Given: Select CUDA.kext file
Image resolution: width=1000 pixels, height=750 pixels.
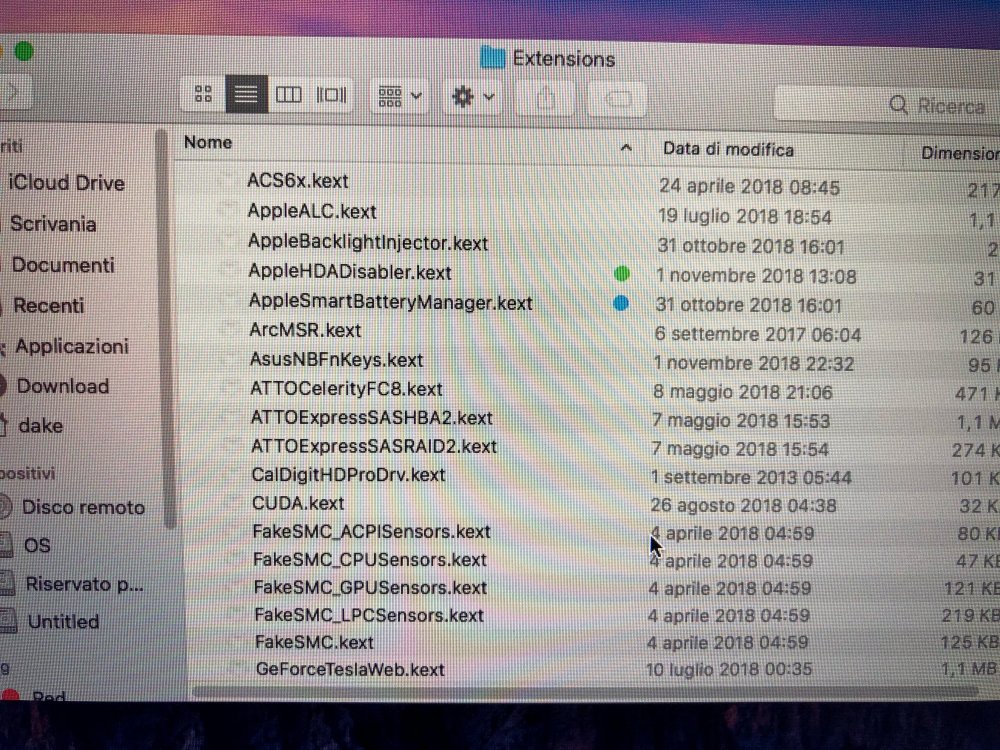Looking at the screenshot, I should click(x=298, y=503).
